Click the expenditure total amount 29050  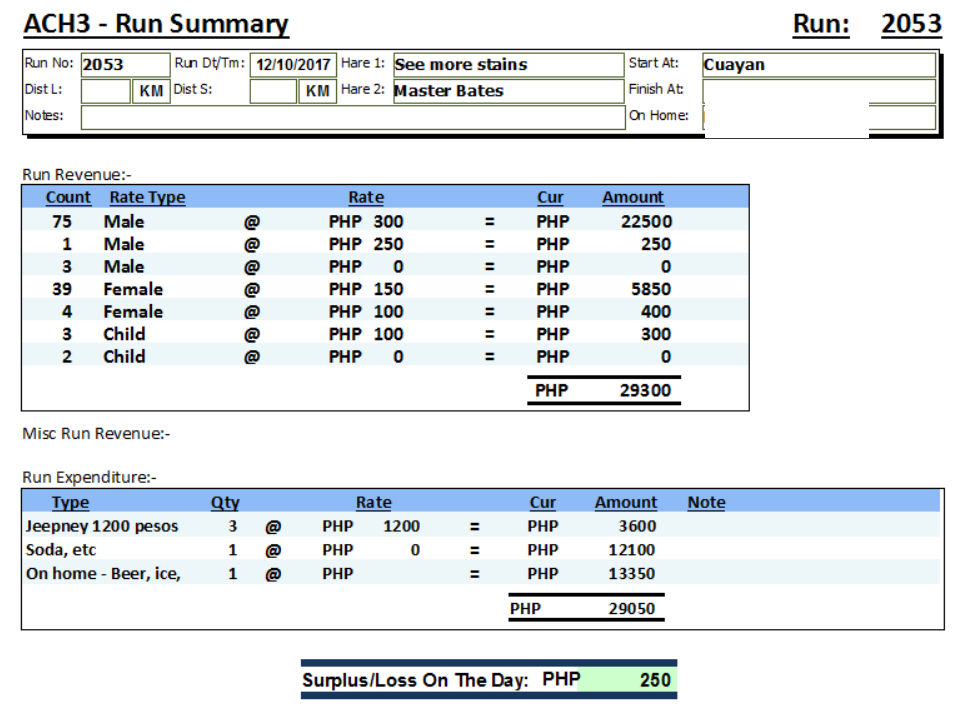point(631,608)
